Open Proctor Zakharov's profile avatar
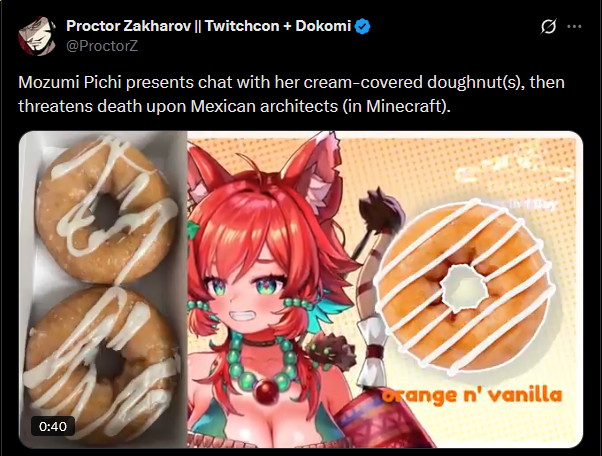Image resolution: width=602 pixels, height=456 pixels. pyautogui.click(x=37, y=36)
